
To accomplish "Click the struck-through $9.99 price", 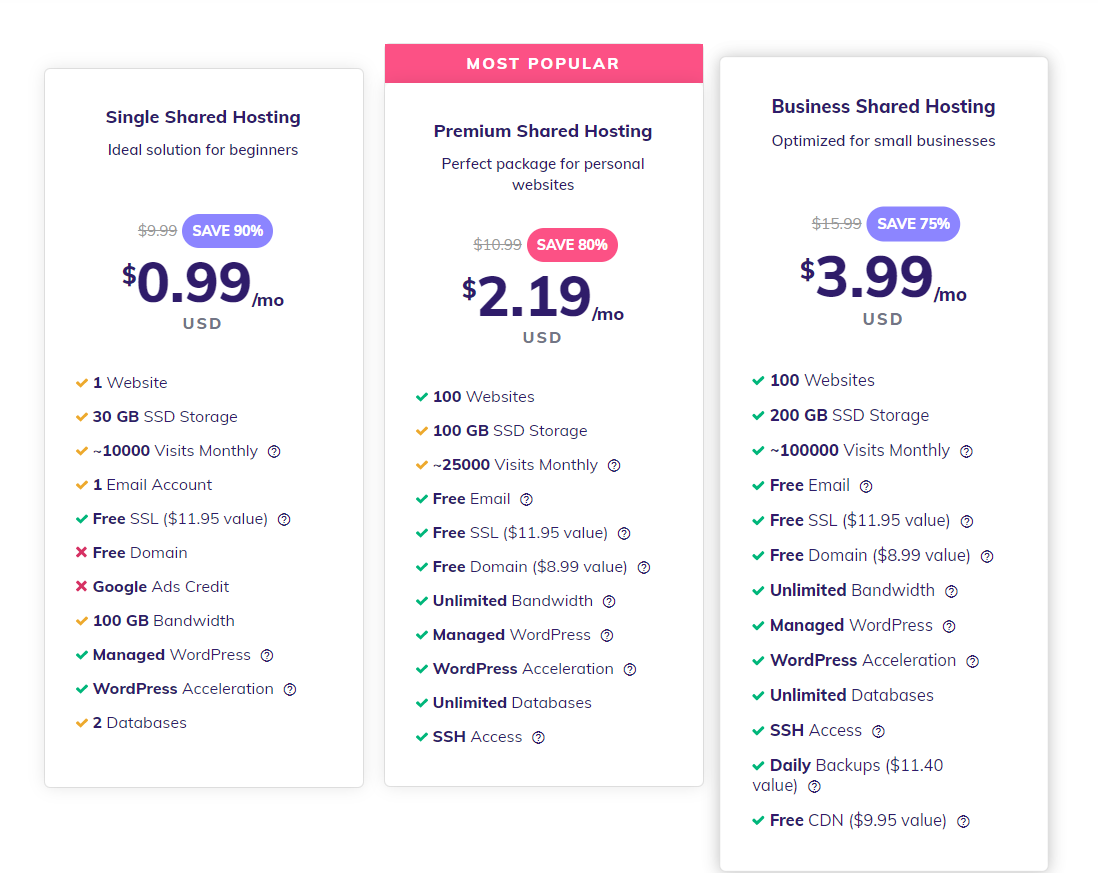I will pyautogui.click(x=158, y=230).
